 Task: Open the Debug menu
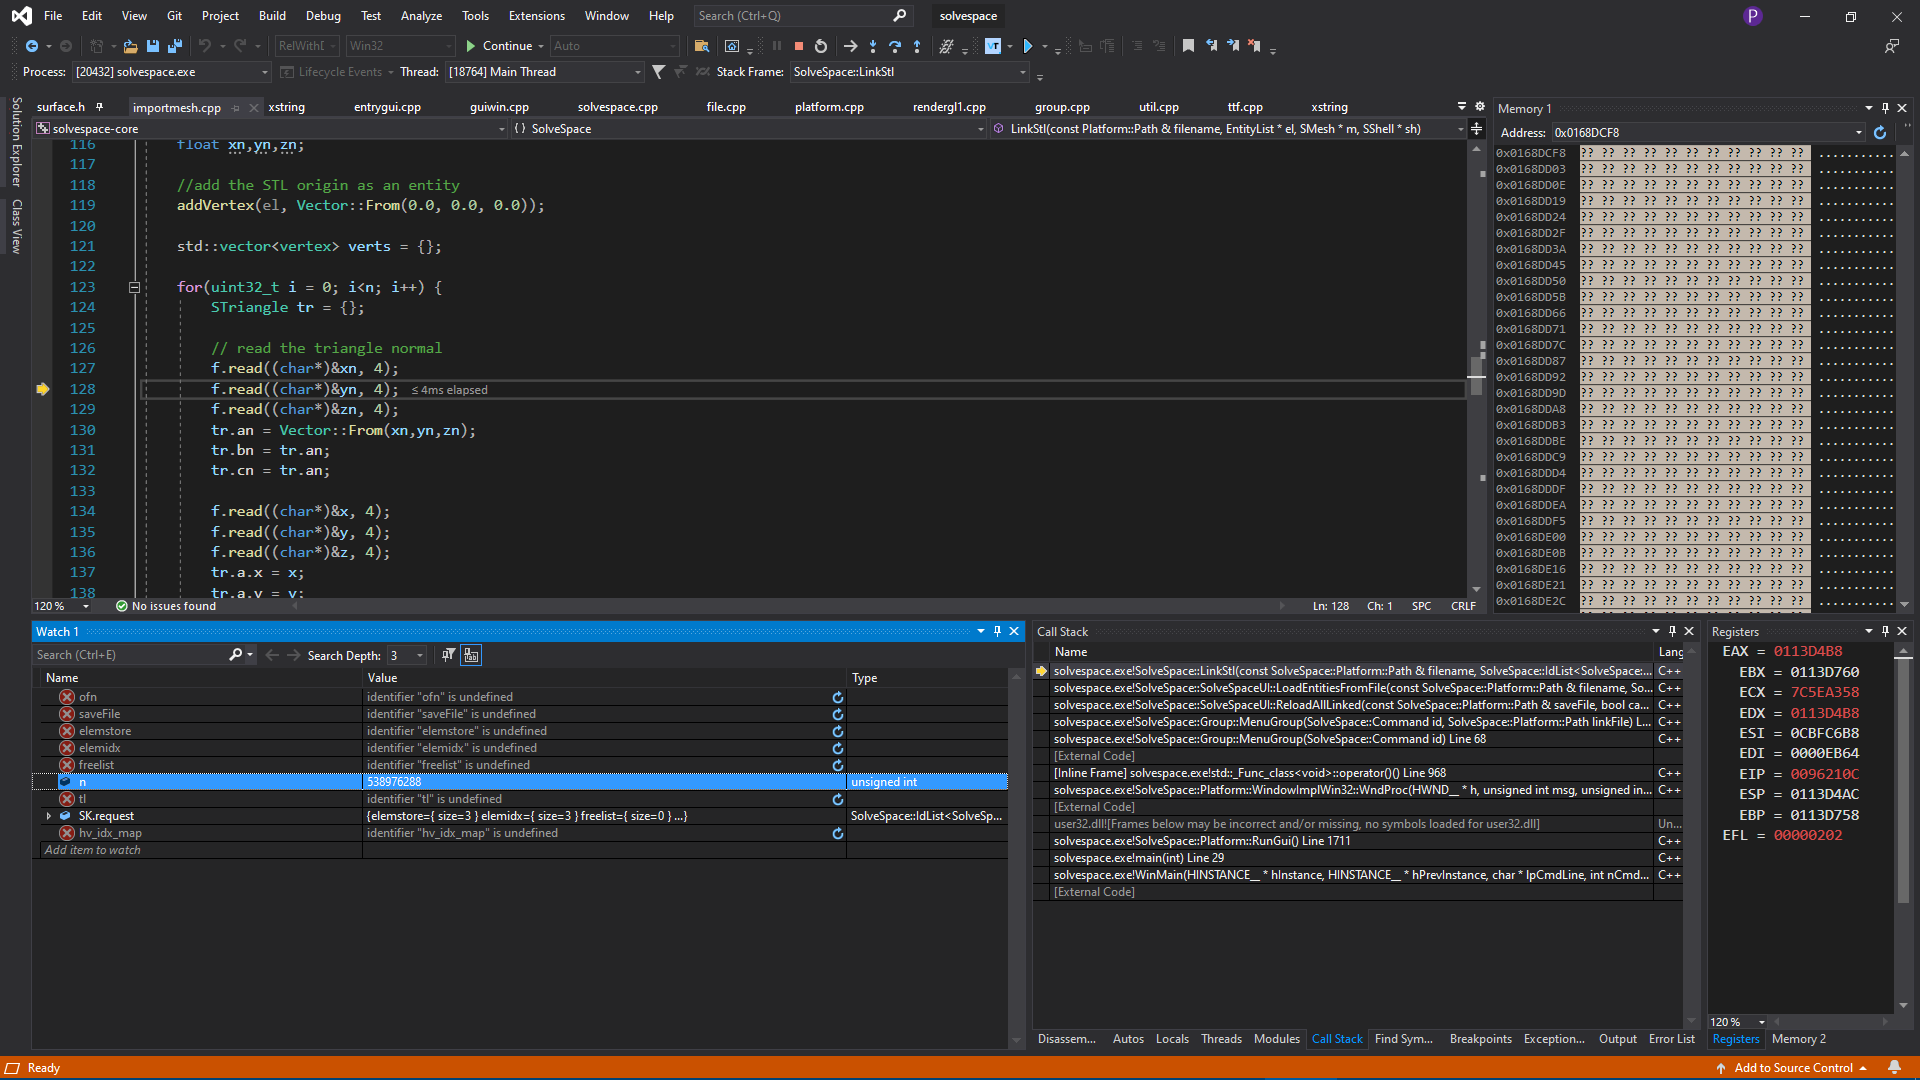[x=322, y=15]
